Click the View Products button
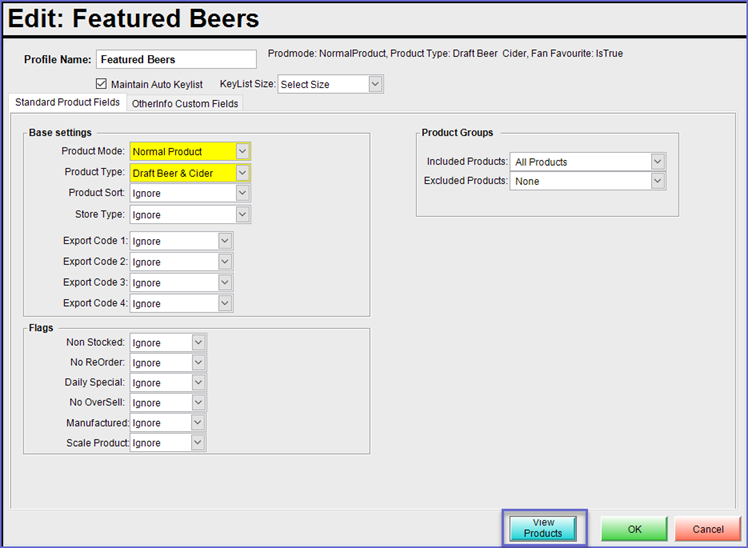Screen dimensions: 748x548 [543, 528]
